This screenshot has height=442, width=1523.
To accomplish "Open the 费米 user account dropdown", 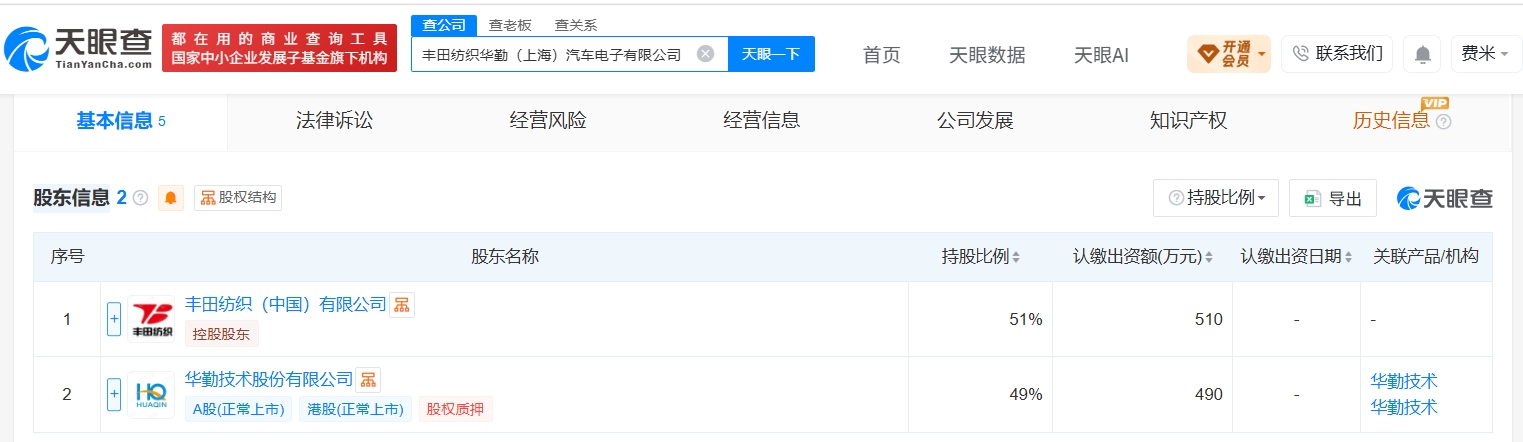I will coord(1486,54).
